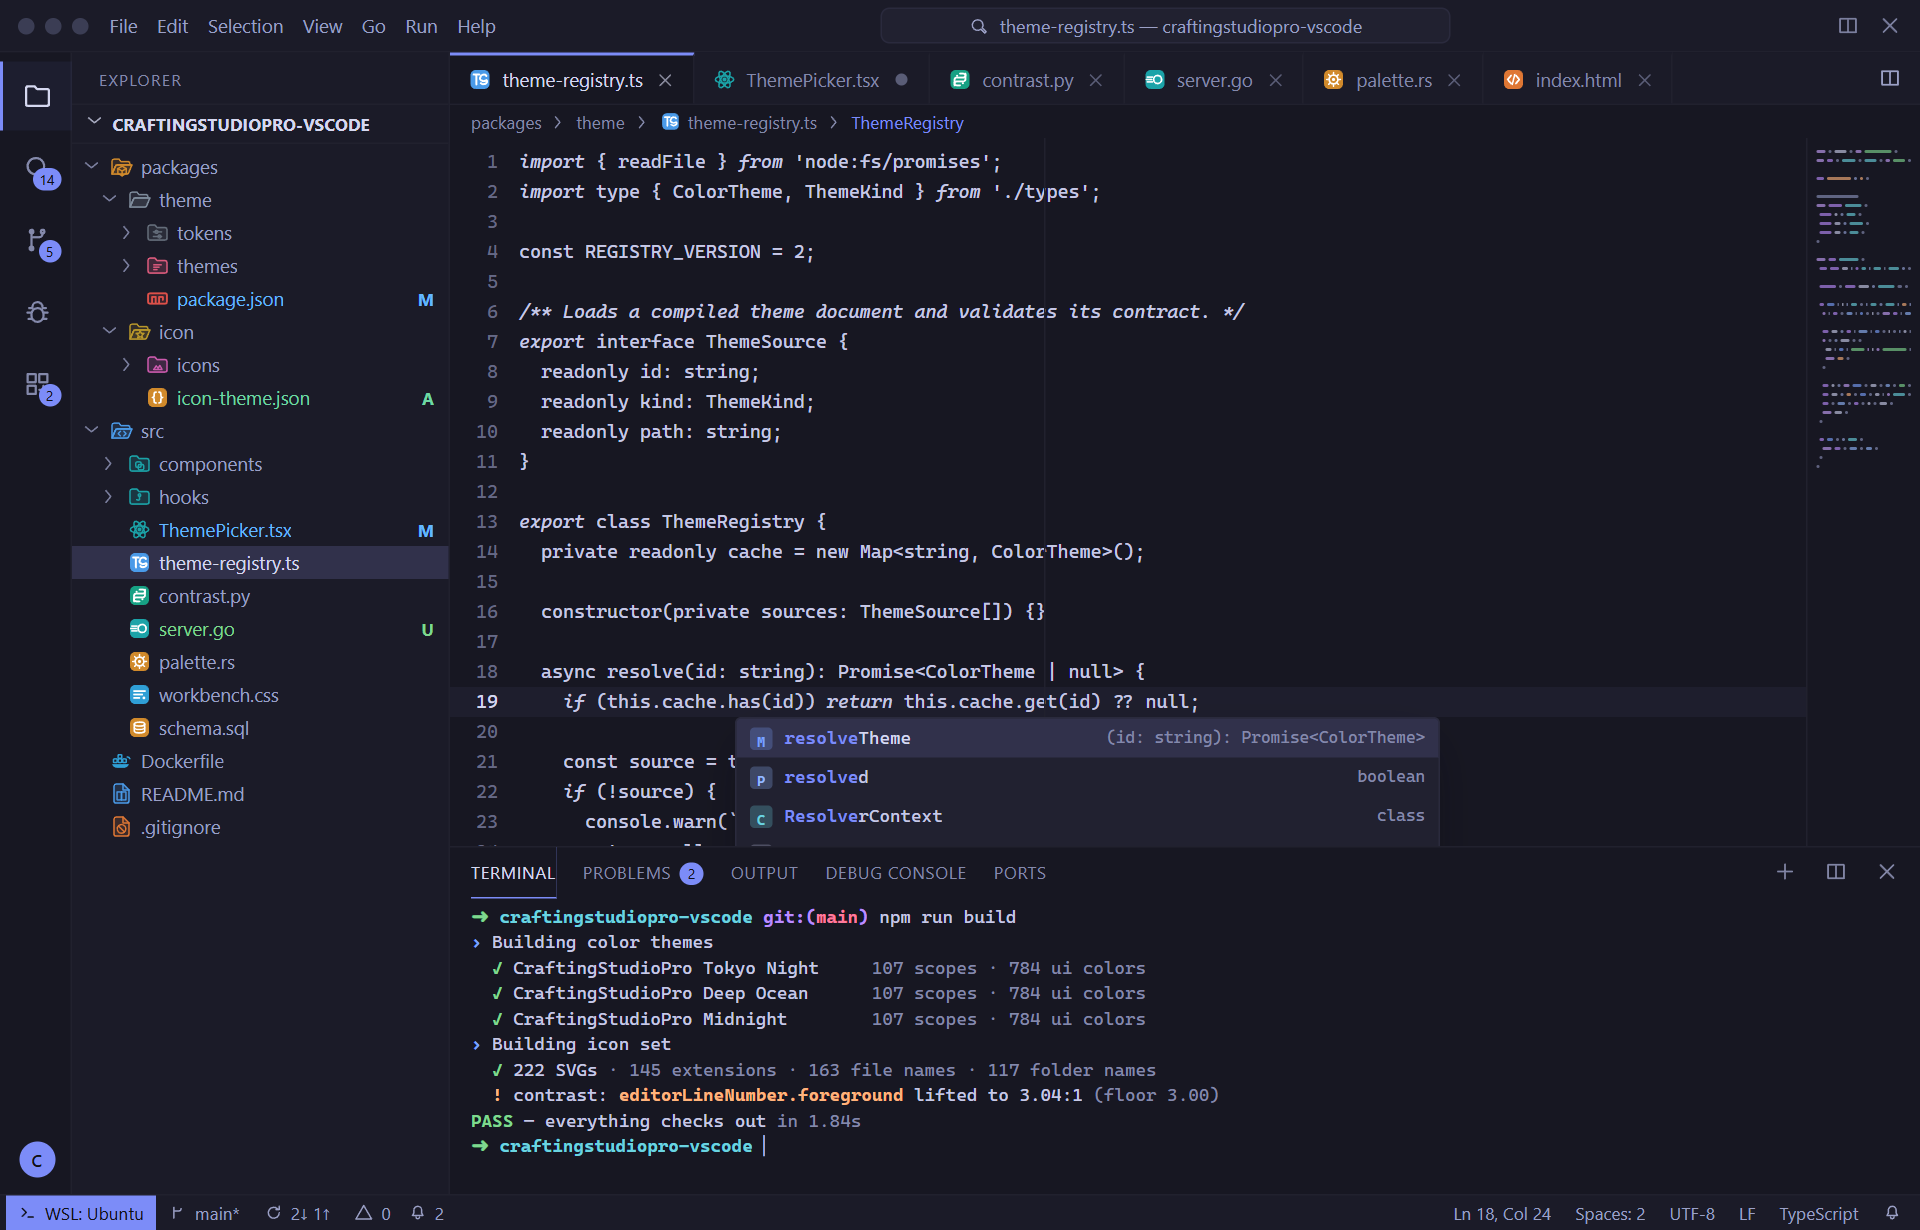Split the editor to the right
The height and width of the screenshot is (1230, 1920).
click(x=1890, y=78)
